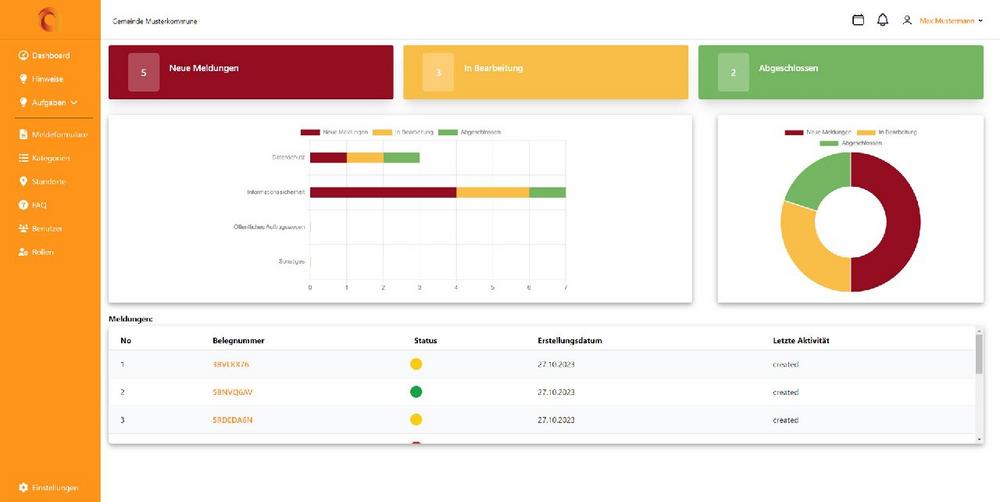Click the 27.10.2023 date in row 1

tap(556, 364)
